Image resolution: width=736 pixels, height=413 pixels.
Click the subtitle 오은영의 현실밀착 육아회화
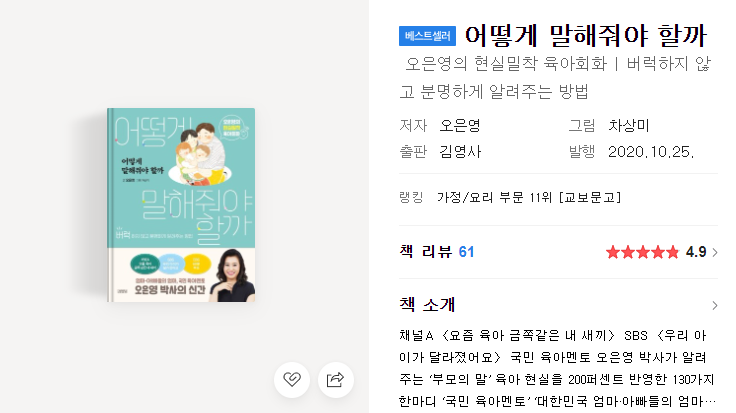pyautogui.click(x=506, y=63)
